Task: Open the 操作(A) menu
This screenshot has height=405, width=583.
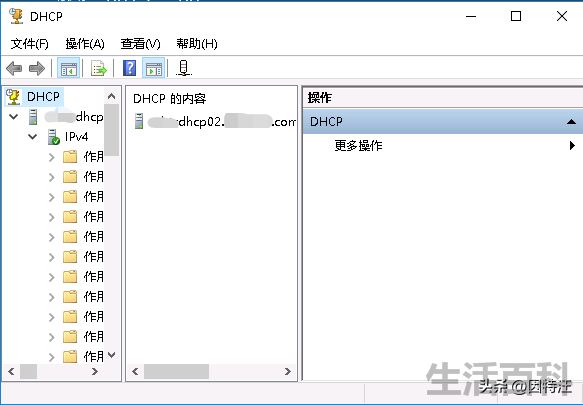Action: [x=85, y=44]
